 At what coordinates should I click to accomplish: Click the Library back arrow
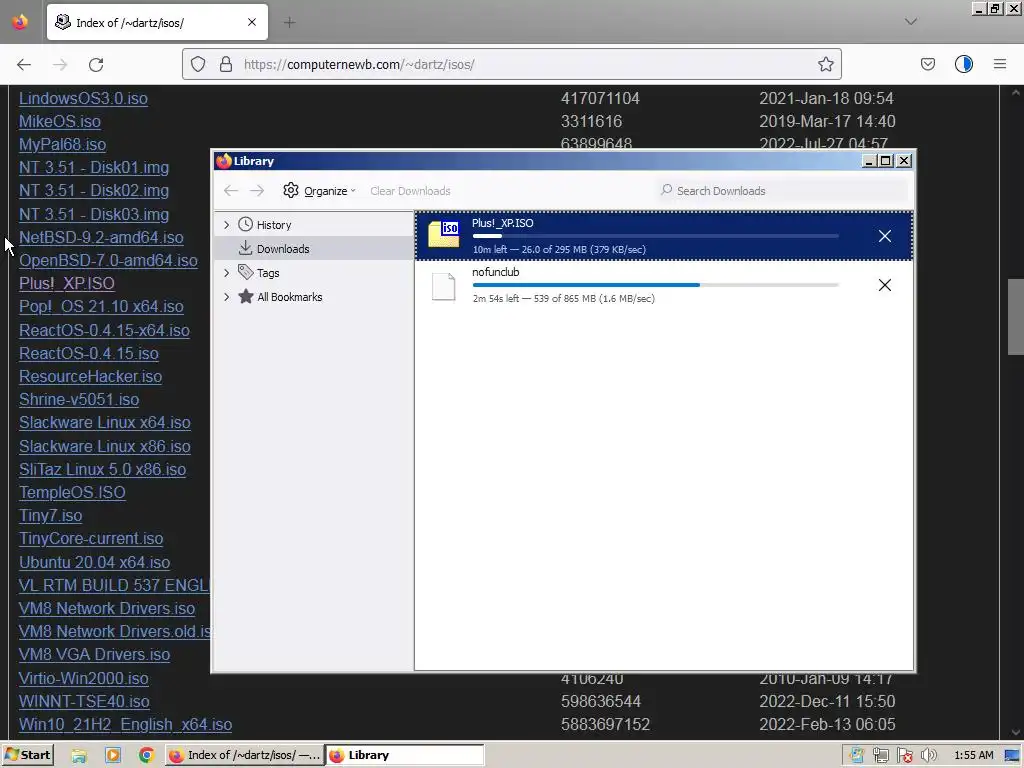pos(231,191)
